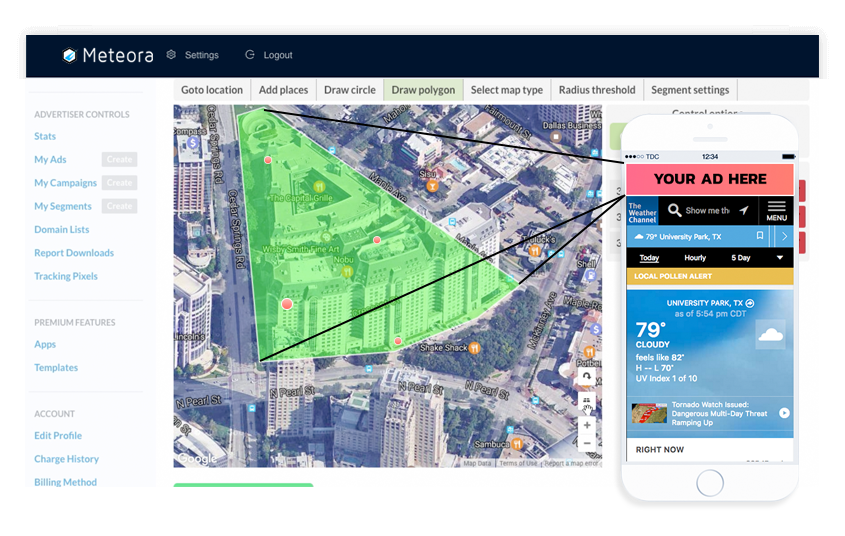This screenshot has height=536, width=845.
Task: Tap the cloudy weather icon tile
Action: [770, 335]
